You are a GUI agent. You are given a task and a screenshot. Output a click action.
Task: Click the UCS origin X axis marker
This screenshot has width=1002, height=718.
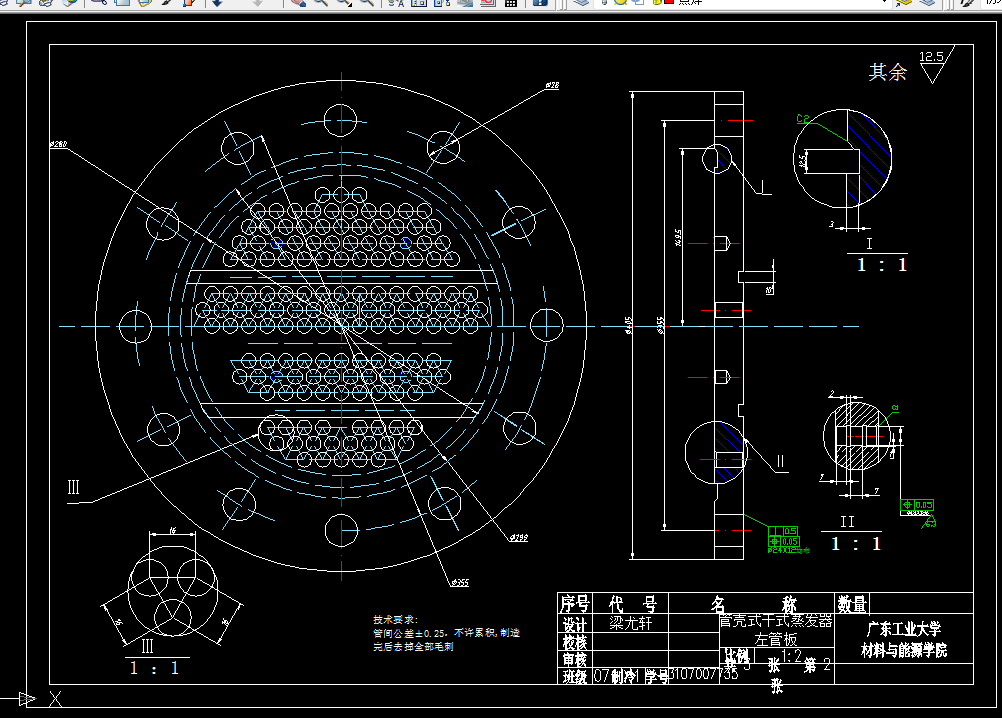point(56,699)
